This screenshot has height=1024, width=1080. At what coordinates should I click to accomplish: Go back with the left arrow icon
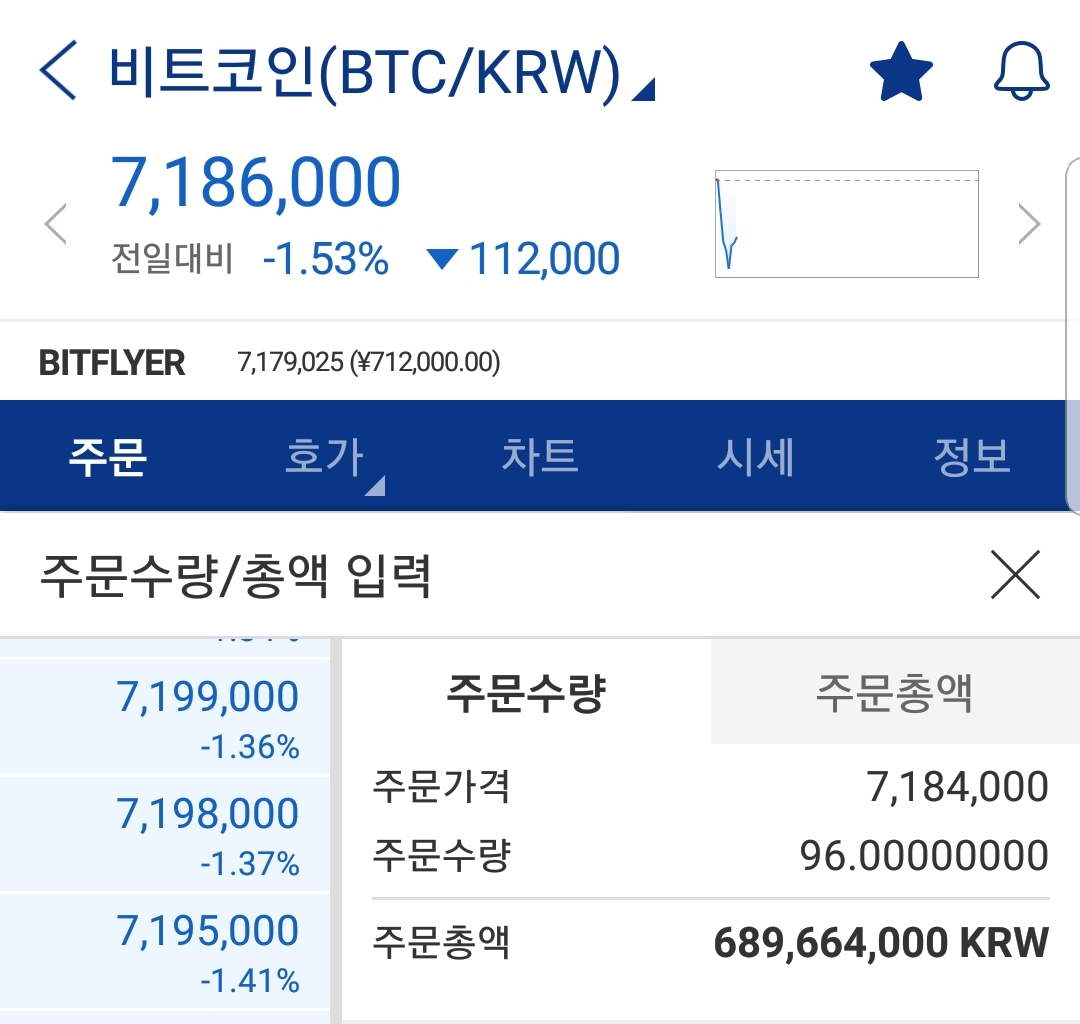[58, 70]
